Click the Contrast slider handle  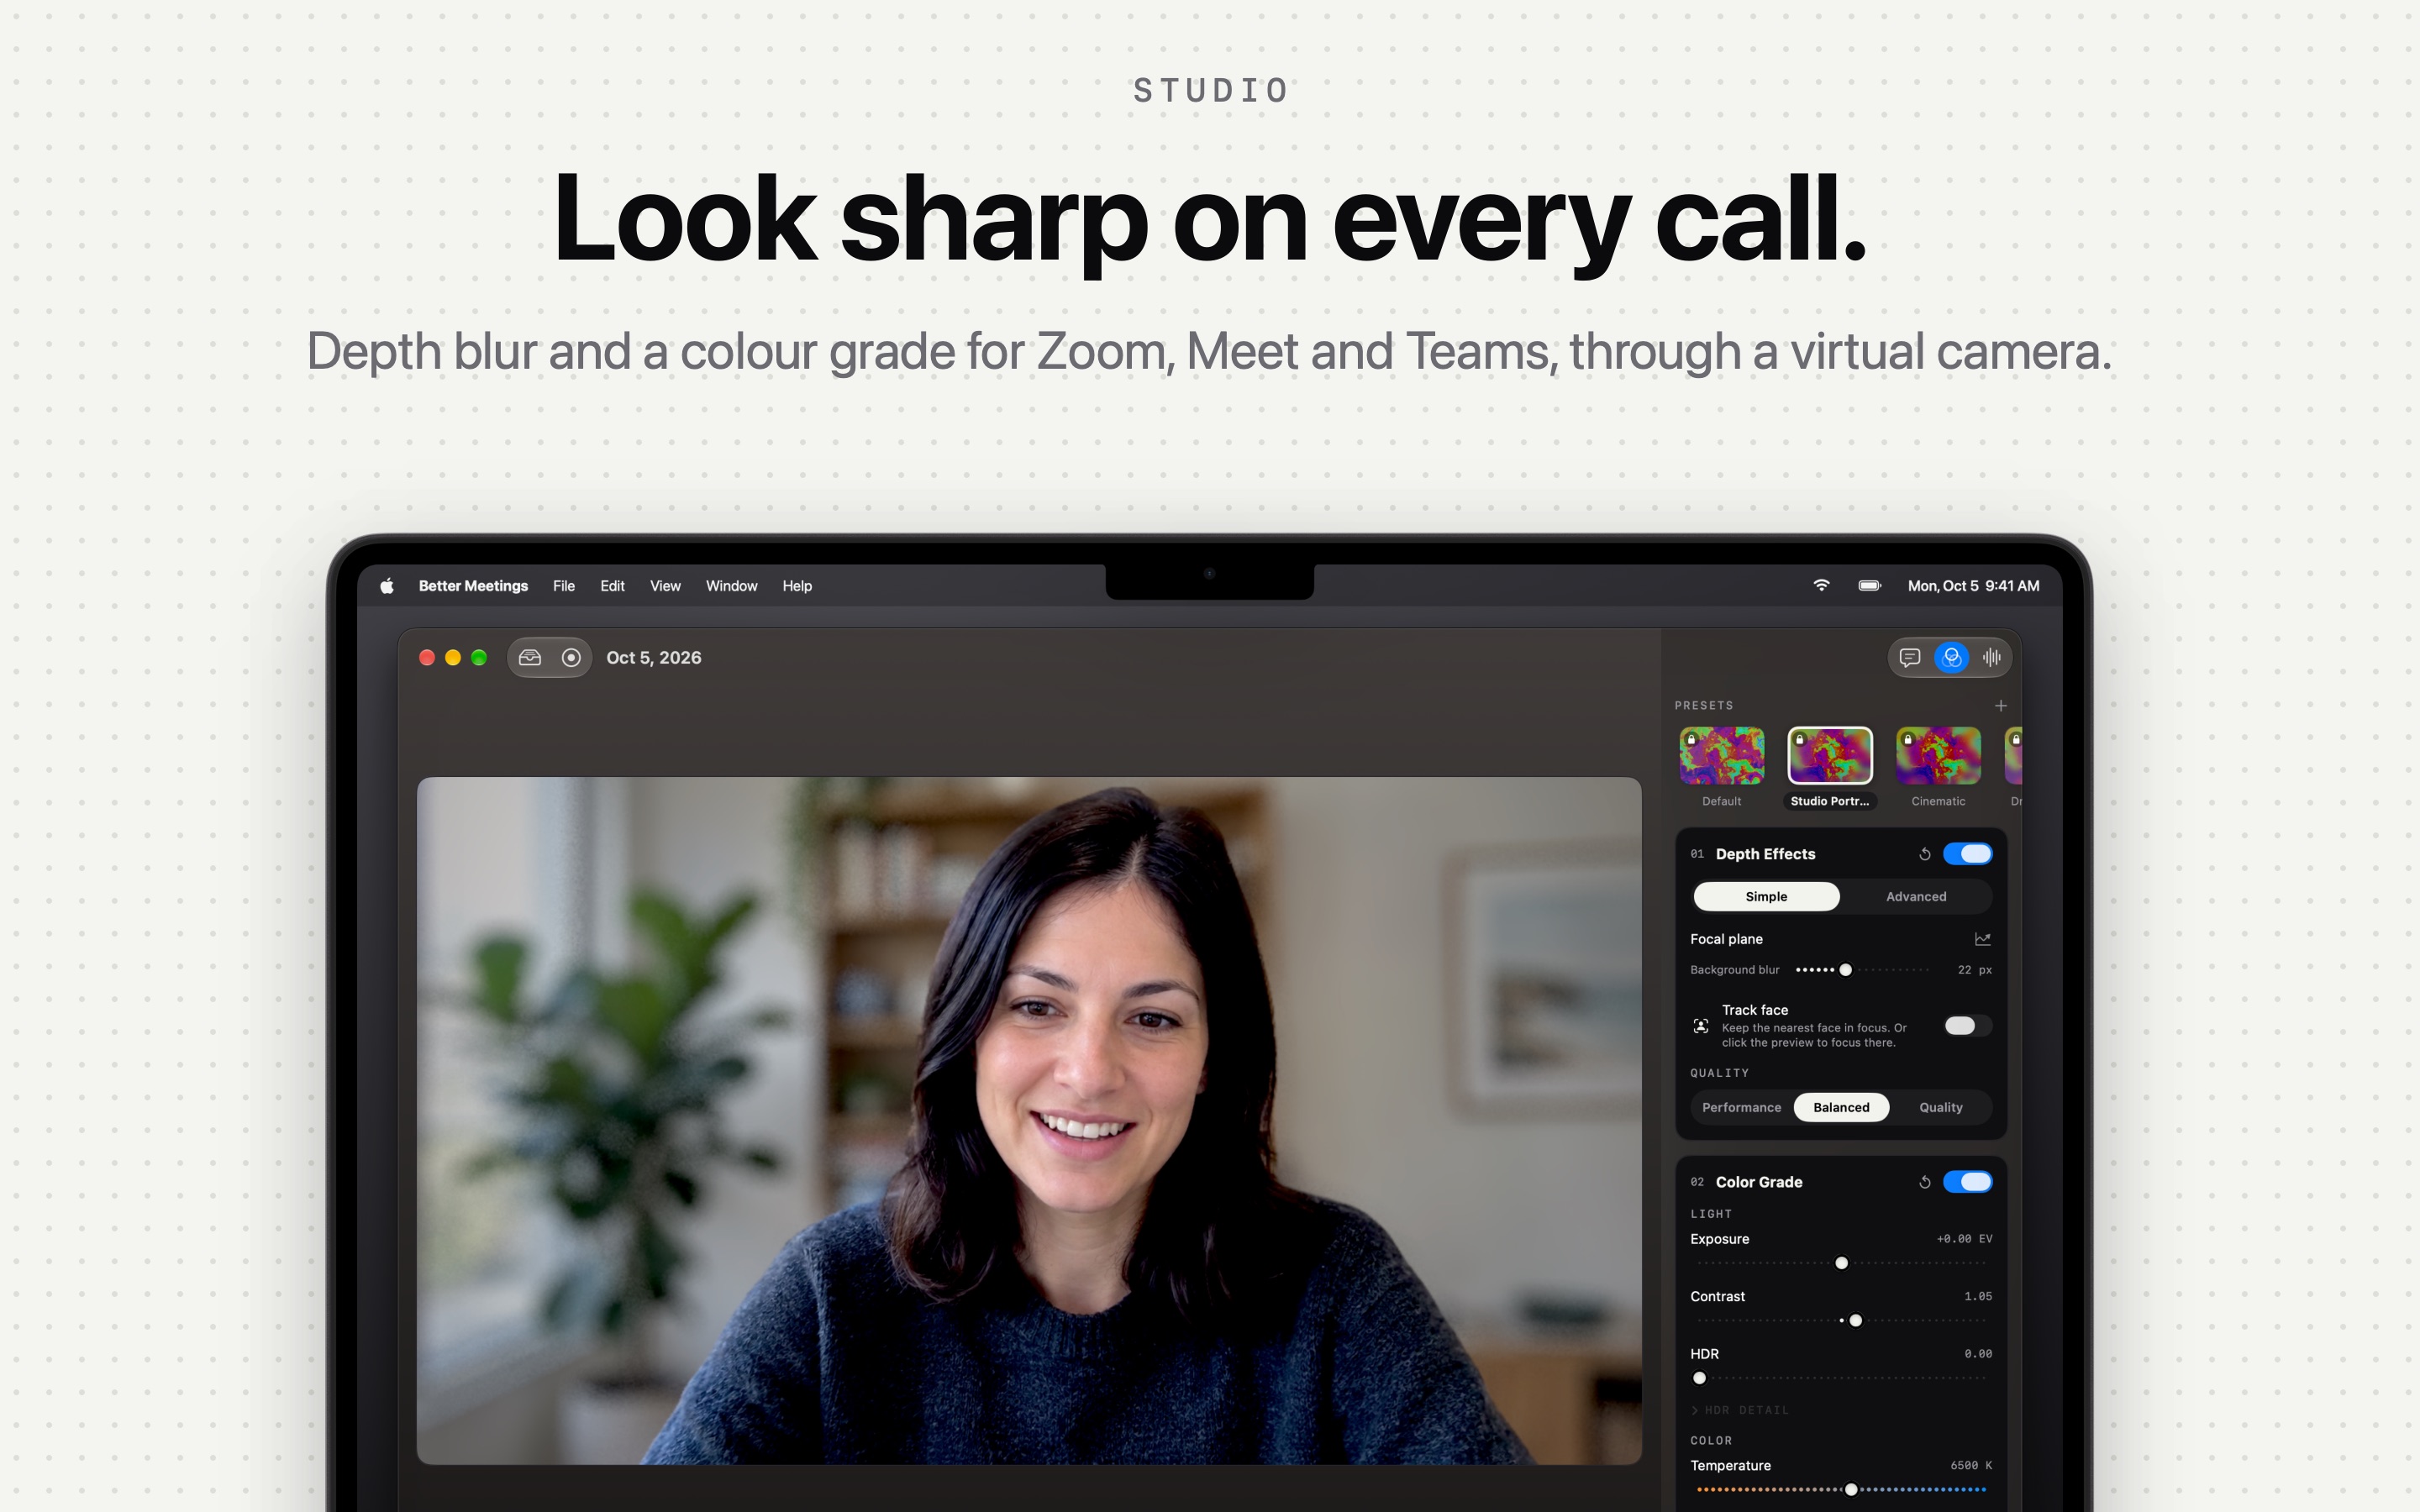click(x=1855, y=1321)
